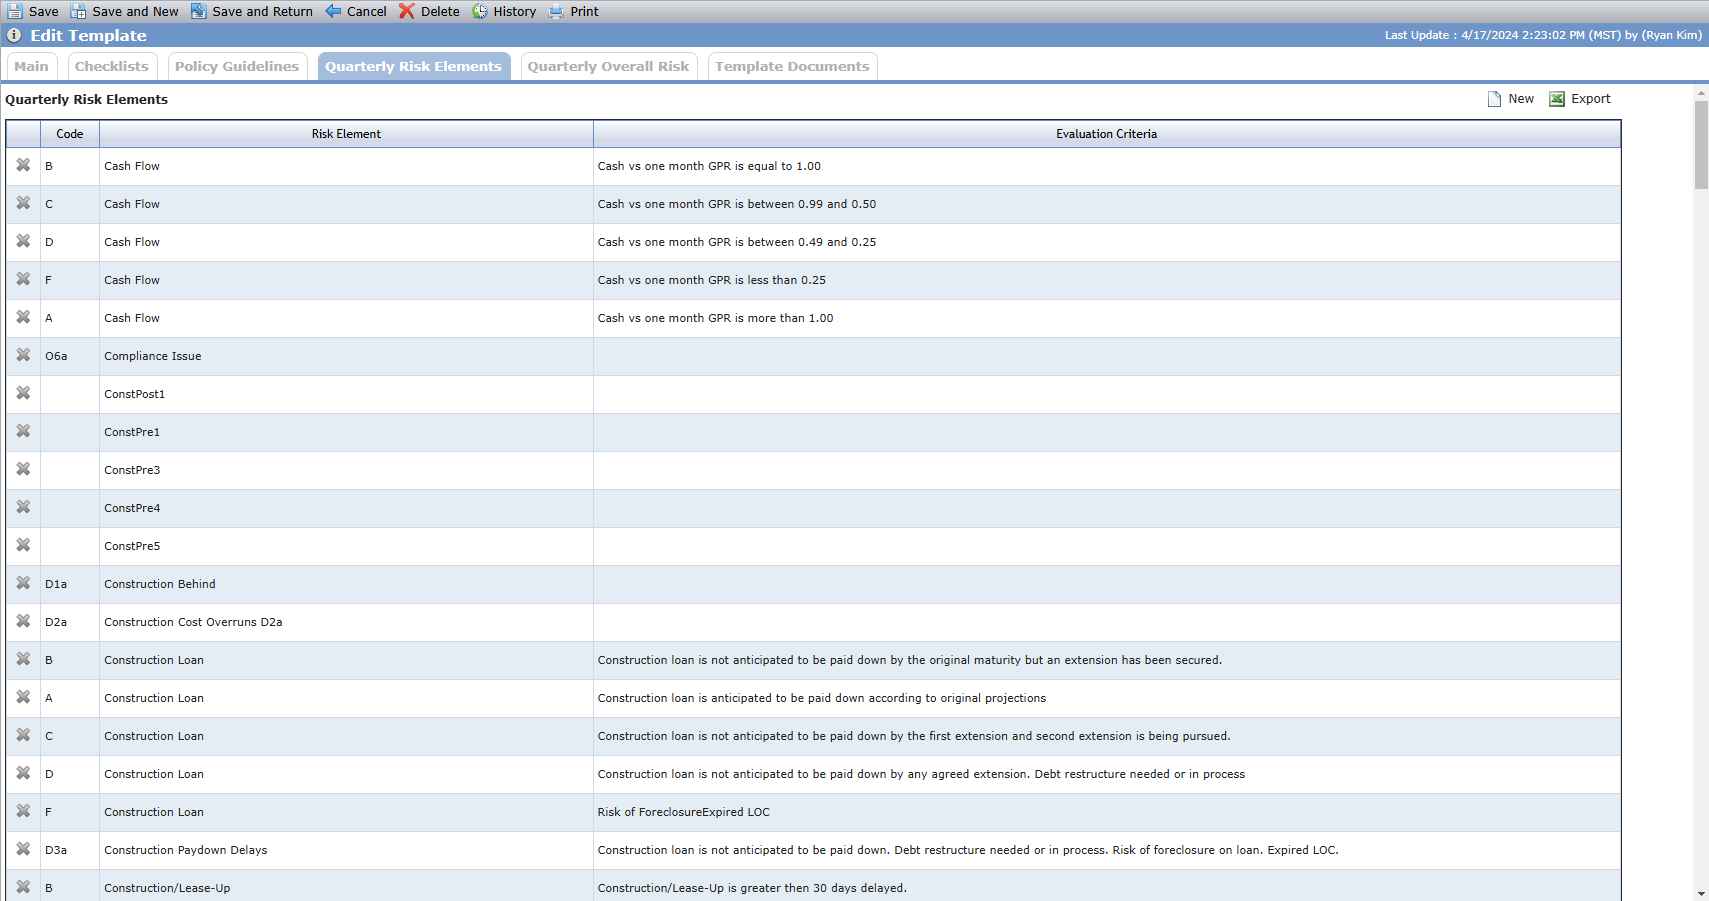Select 'Construction Cost Overruns D2a' cell
This screenshot has height=901, width=1709.
tap(346, 622)
